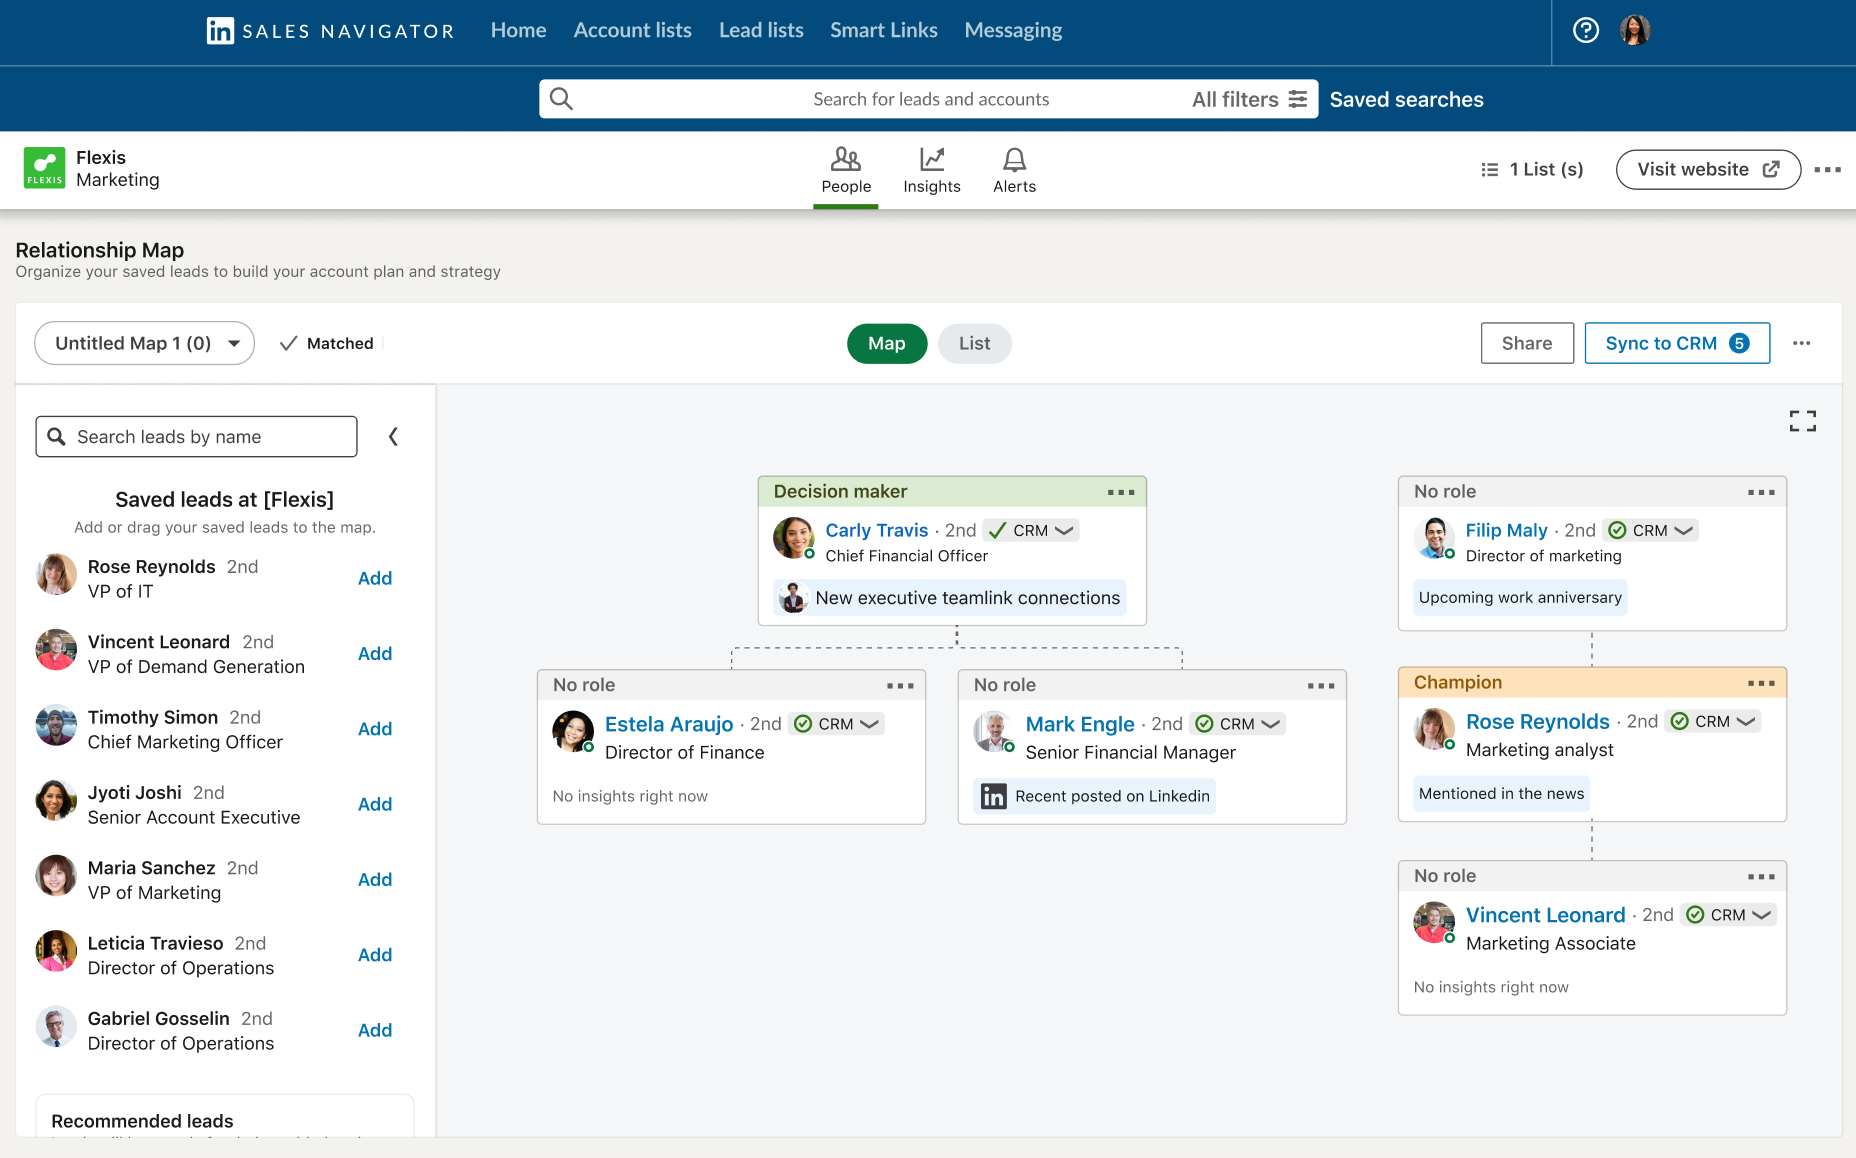The height and width of the screenshot is (1158, 1856).
Task: Toggle the Matched checkmark filter
Action: pos(326,343)
